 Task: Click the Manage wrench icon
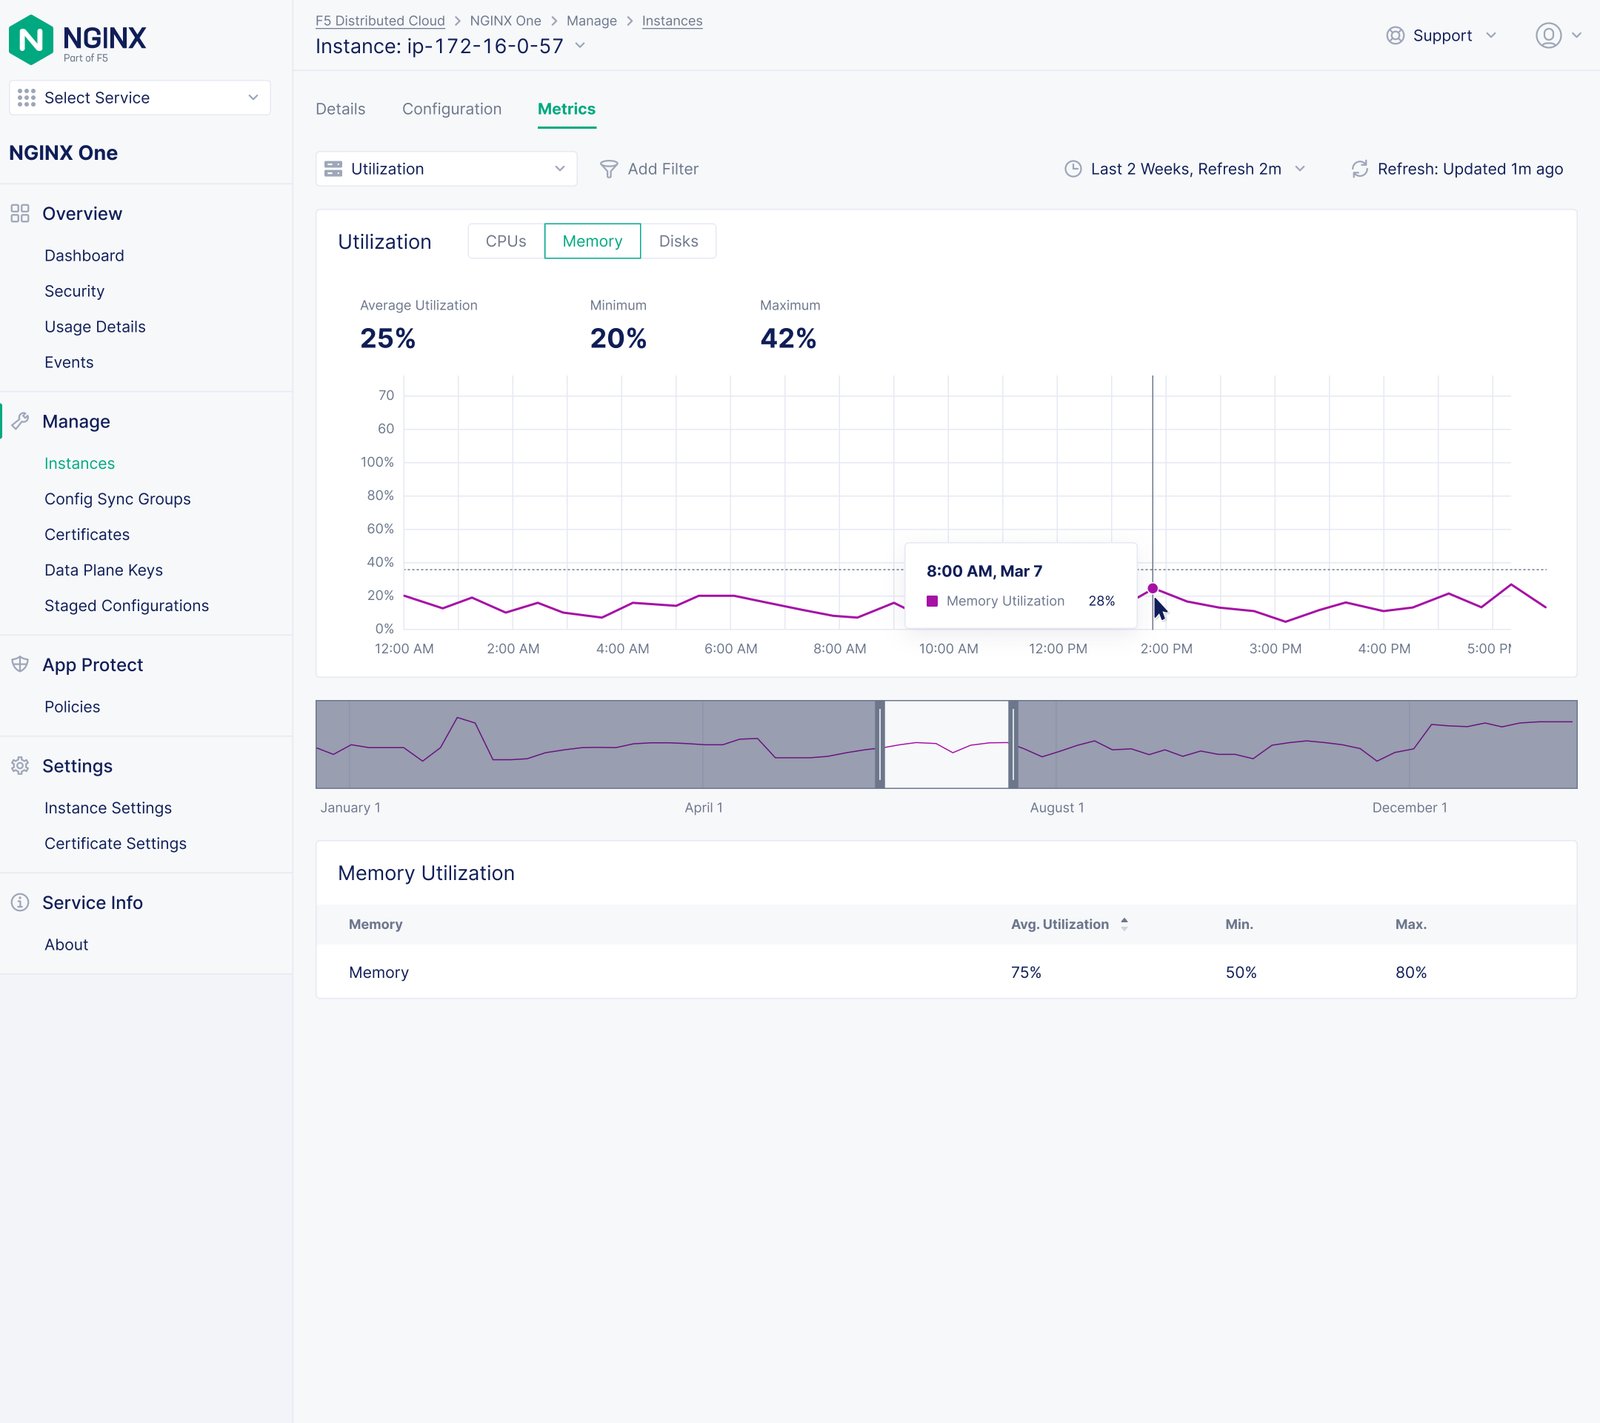pos(20,421)
